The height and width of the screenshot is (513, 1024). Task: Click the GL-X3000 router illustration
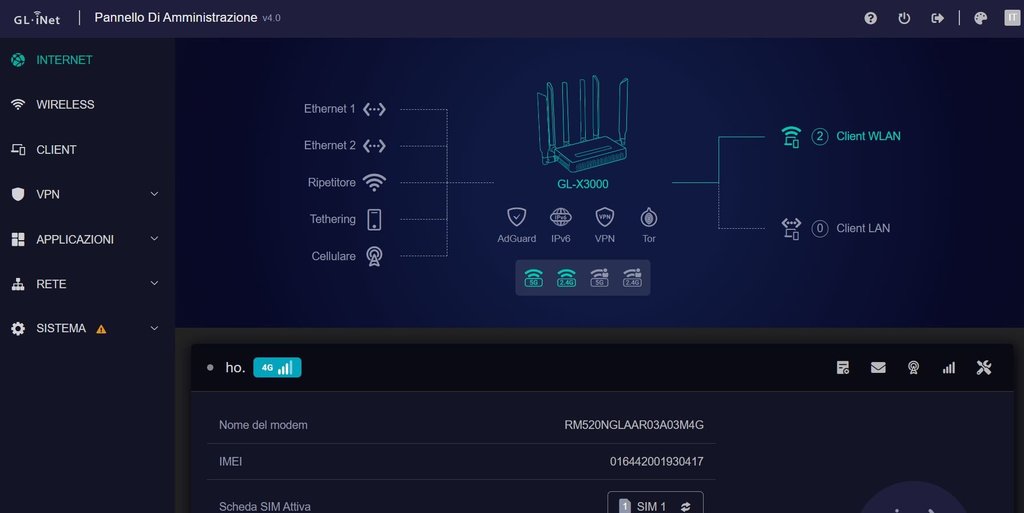point(583,123)
